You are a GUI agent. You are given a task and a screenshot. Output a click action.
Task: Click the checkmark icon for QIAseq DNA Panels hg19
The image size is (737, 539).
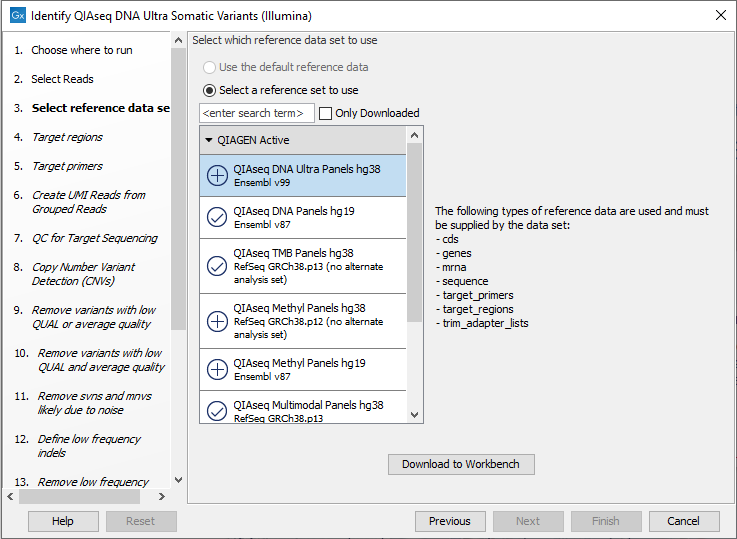[217, 217]
